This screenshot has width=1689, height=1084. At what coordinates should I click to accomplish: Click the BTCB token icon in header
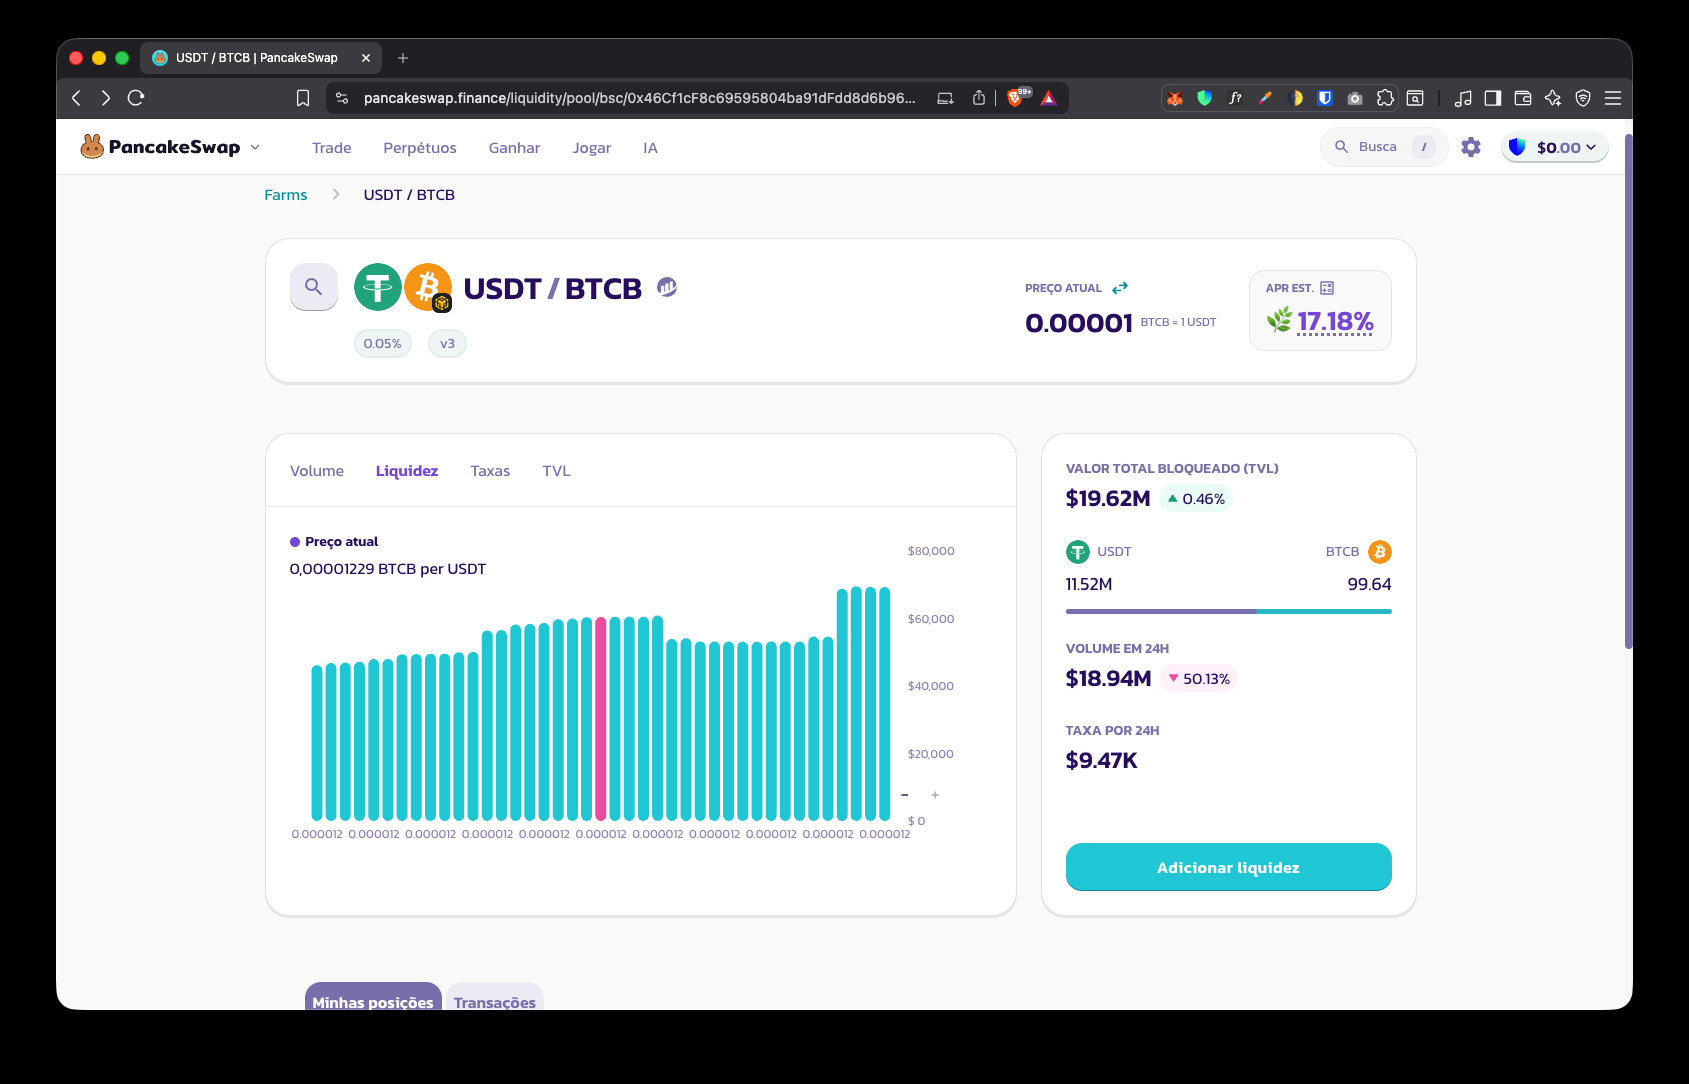pyautogui.click(x=428, y=287)
